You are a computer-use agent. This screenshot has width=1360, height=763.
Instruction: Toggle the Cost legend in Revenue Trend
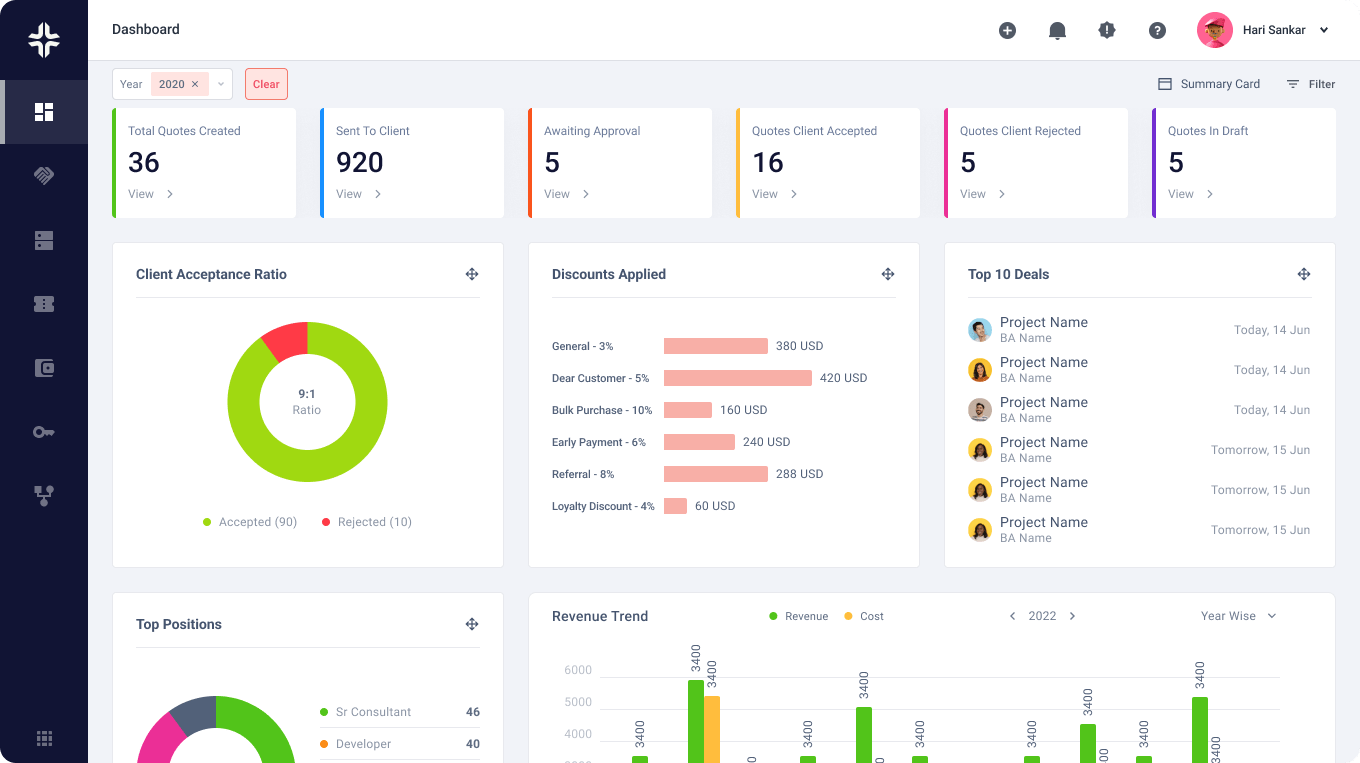pos(864,616)
